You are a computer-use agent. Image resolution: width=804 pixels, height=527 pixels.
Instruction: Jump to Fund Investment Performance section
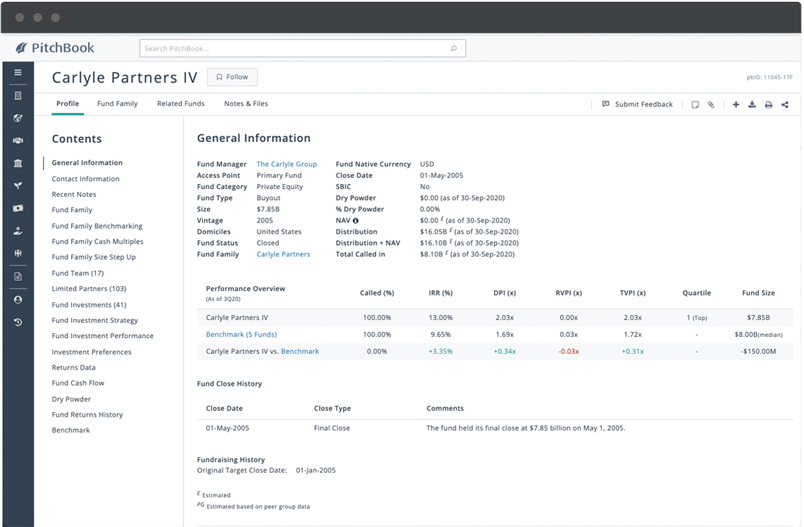tap(103, 336)
